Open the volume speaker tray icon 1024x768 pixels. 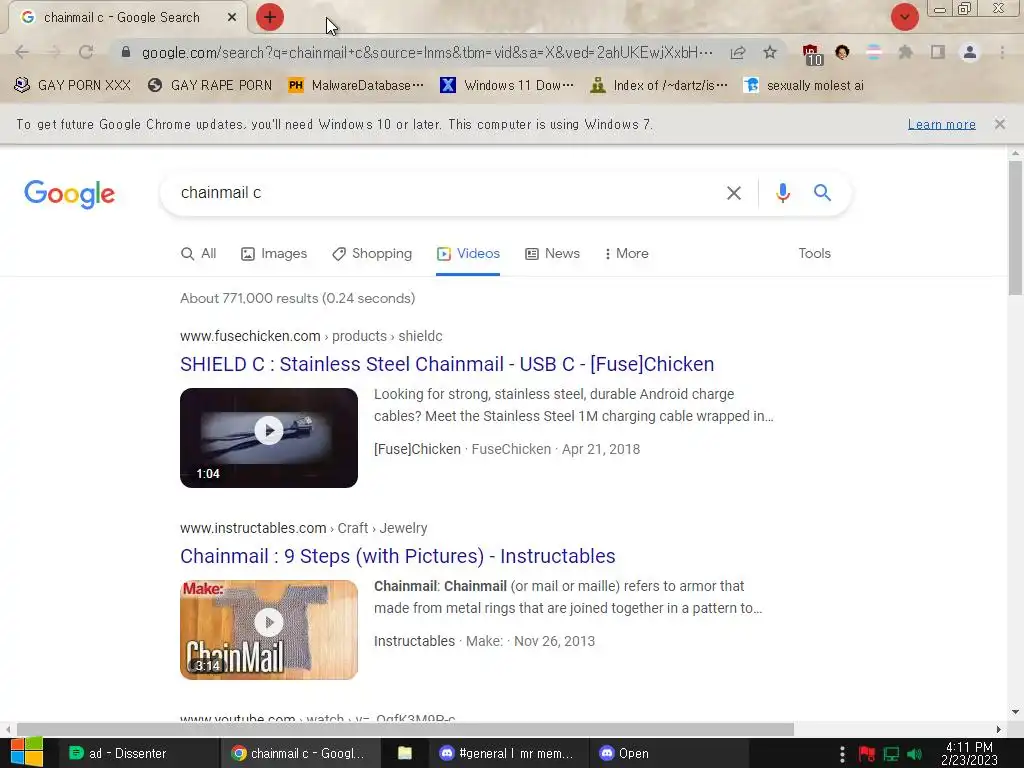pyautogui.click(x=914, y=754)
